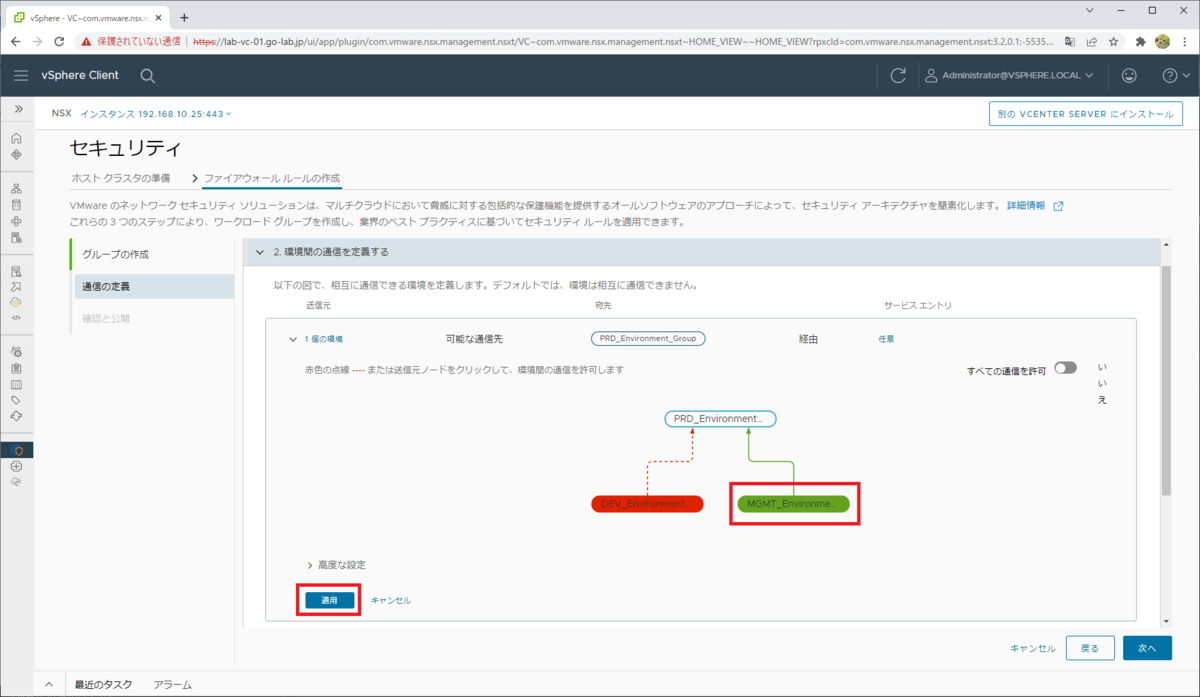
Task: Open Workload Management sidebar icon
Action: click(16, 221)
